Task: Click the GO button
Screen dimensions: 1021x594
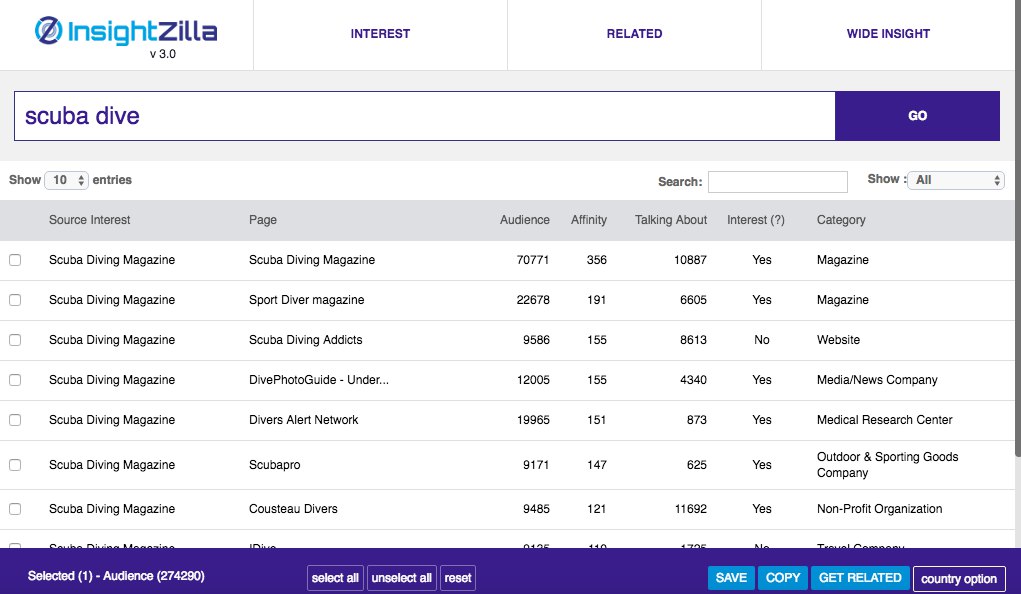Action: point(917,116)
